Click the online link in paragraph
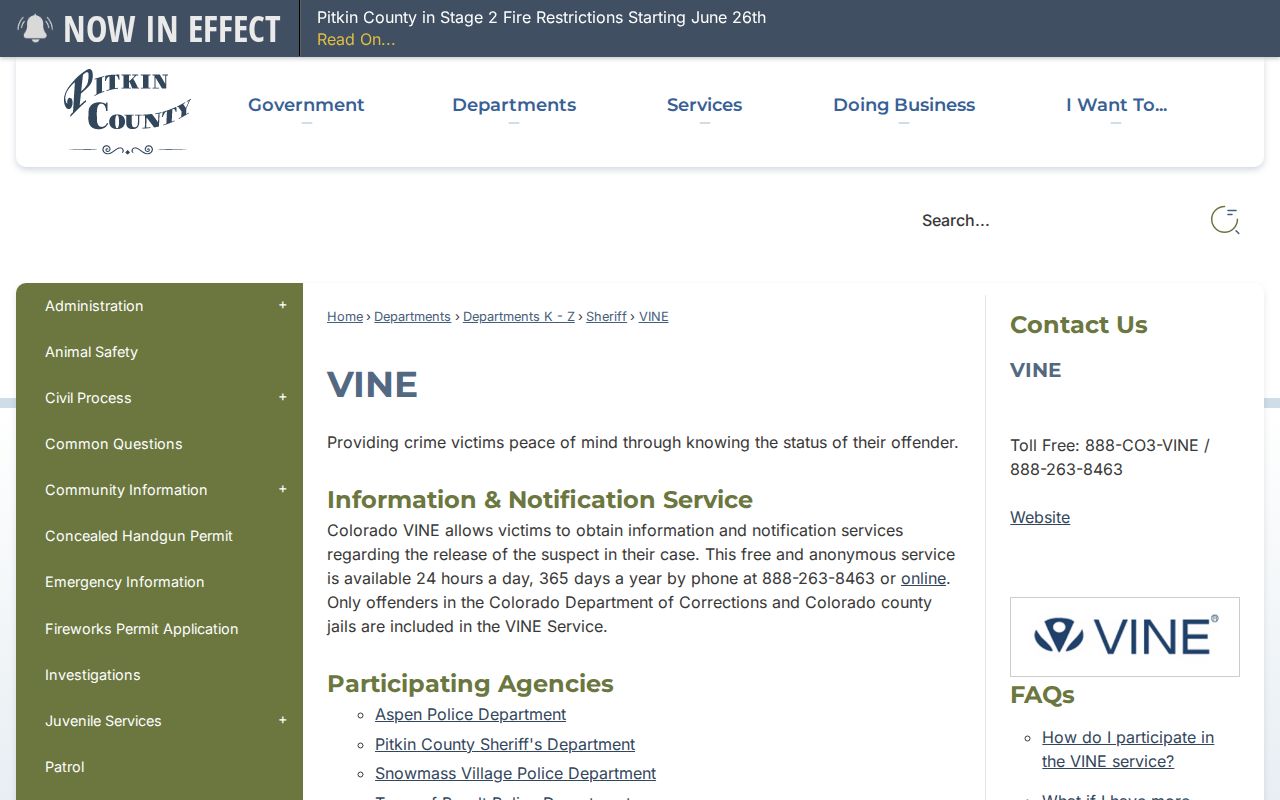Image resolution: width=1280 pixels, height=800 pixels. click(x=923, y=579)
